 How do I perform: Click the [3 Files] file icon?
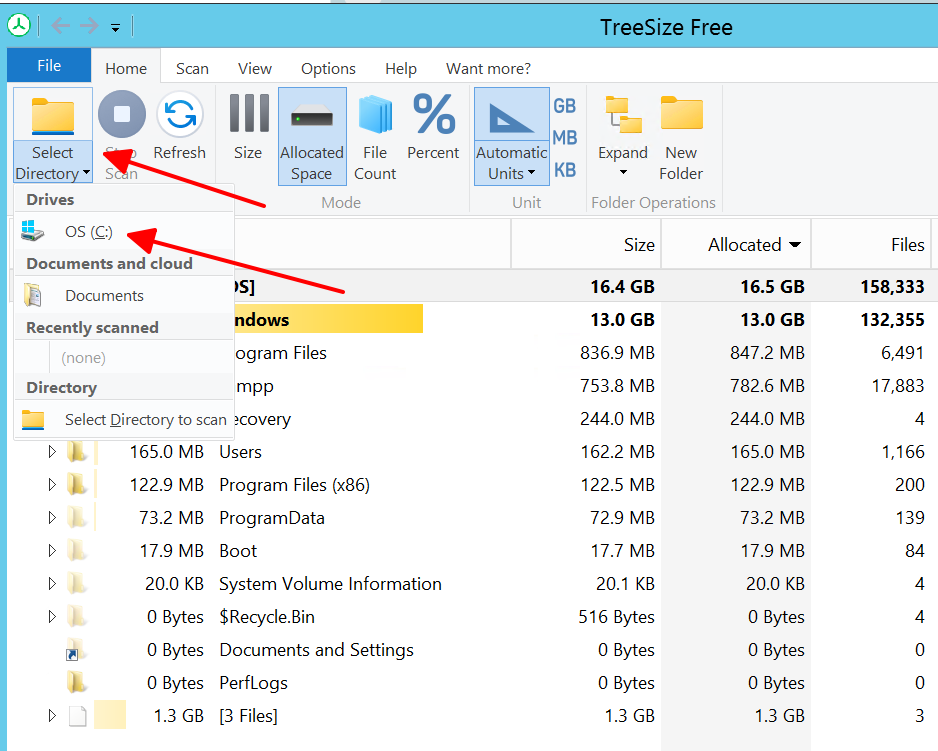pos(78,716)
